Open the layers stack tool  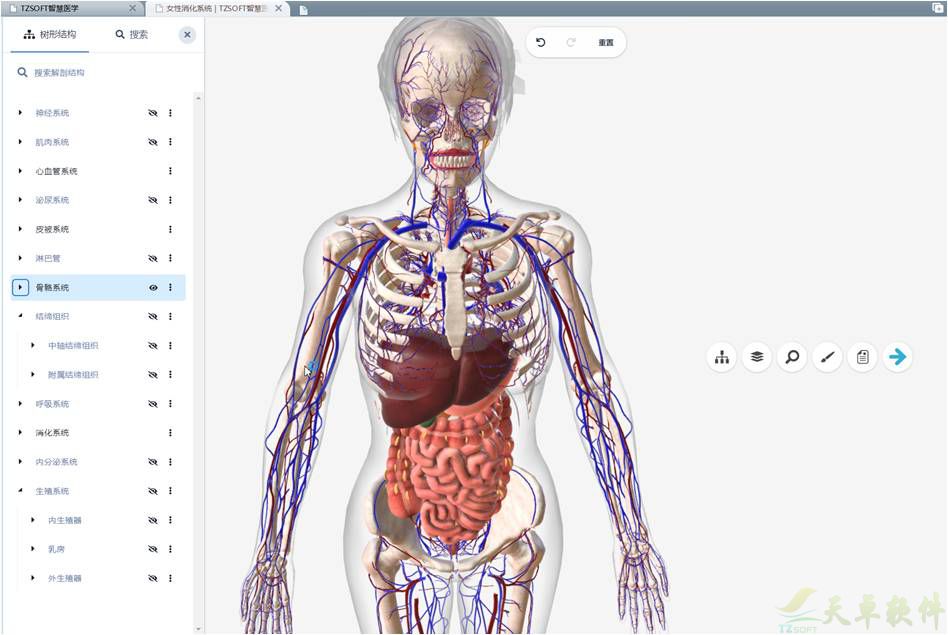(757, 357)
